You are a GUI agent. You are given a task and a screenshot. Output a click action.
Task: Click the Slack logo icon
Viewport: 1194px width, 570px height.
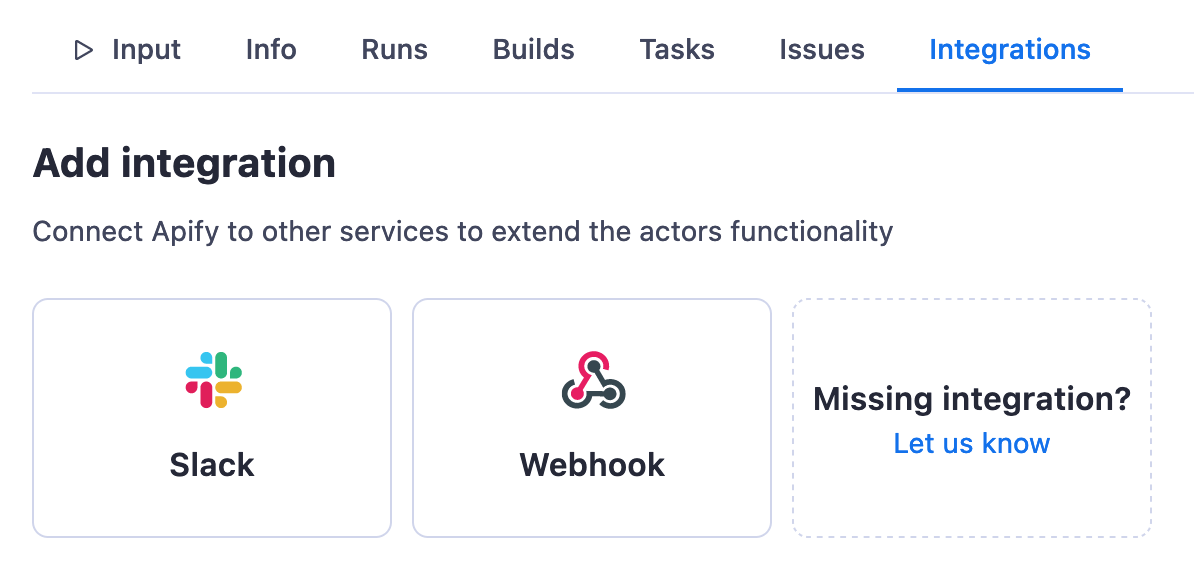pos(213,380)
